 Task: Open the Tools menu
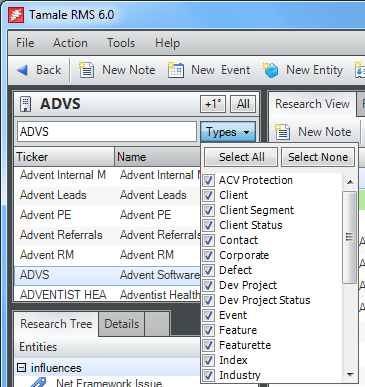pos(121,43)
